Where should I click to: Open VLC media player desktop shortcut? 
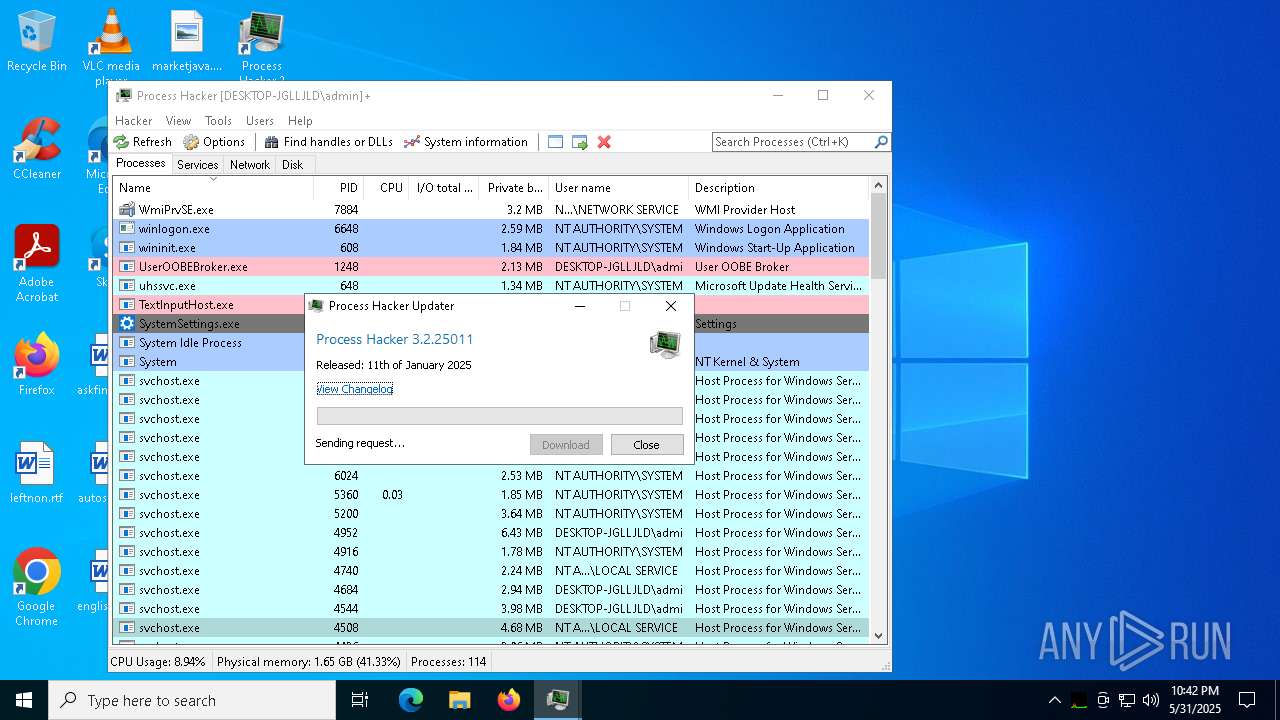point(111,46)
